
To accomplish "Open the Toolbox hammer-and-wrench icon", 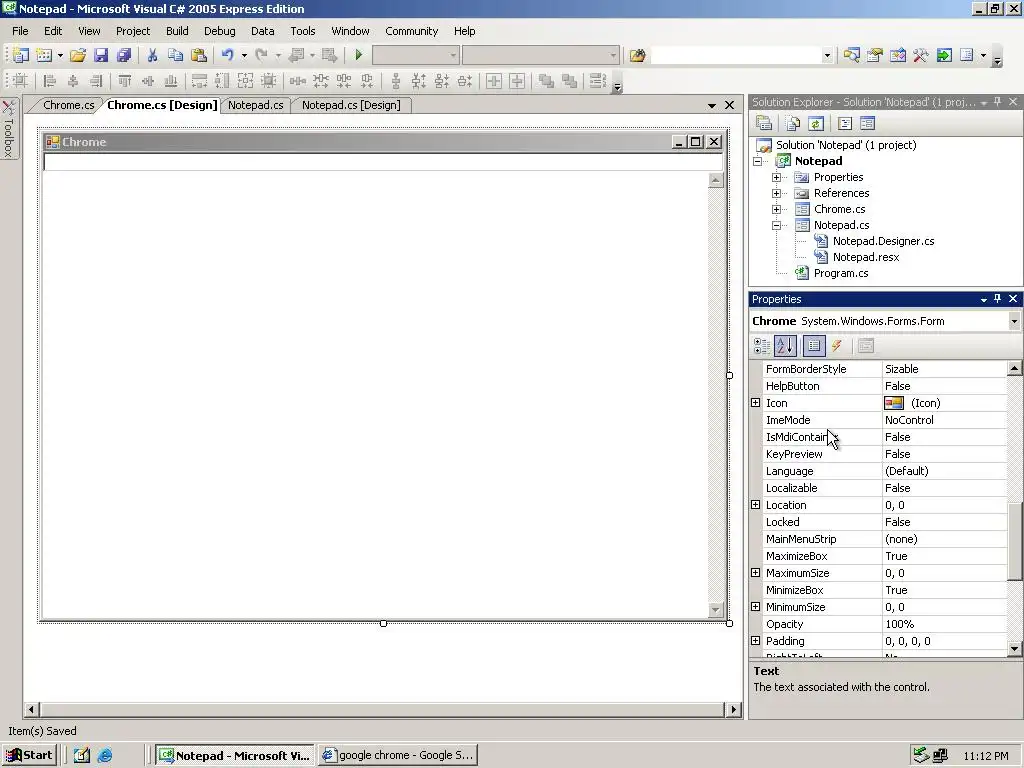I will (921, 56).
